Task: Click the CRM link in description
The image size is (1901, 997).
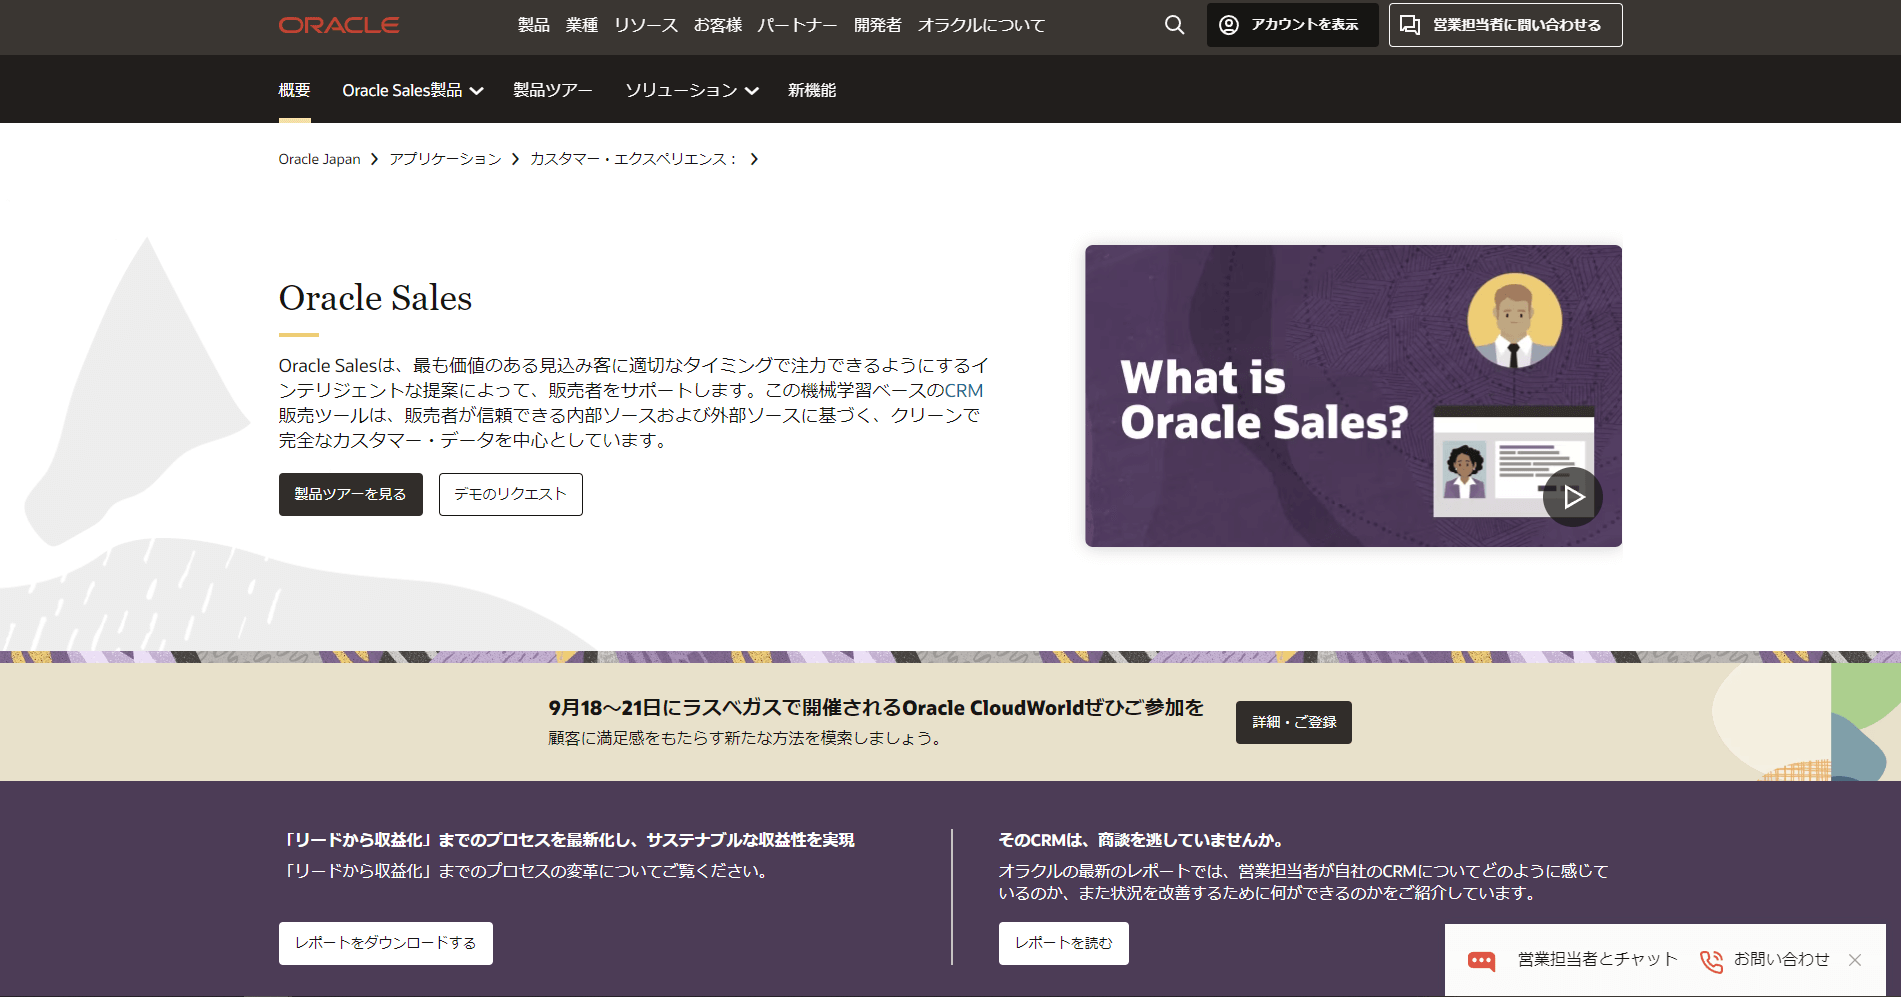Action: (964, 390)
